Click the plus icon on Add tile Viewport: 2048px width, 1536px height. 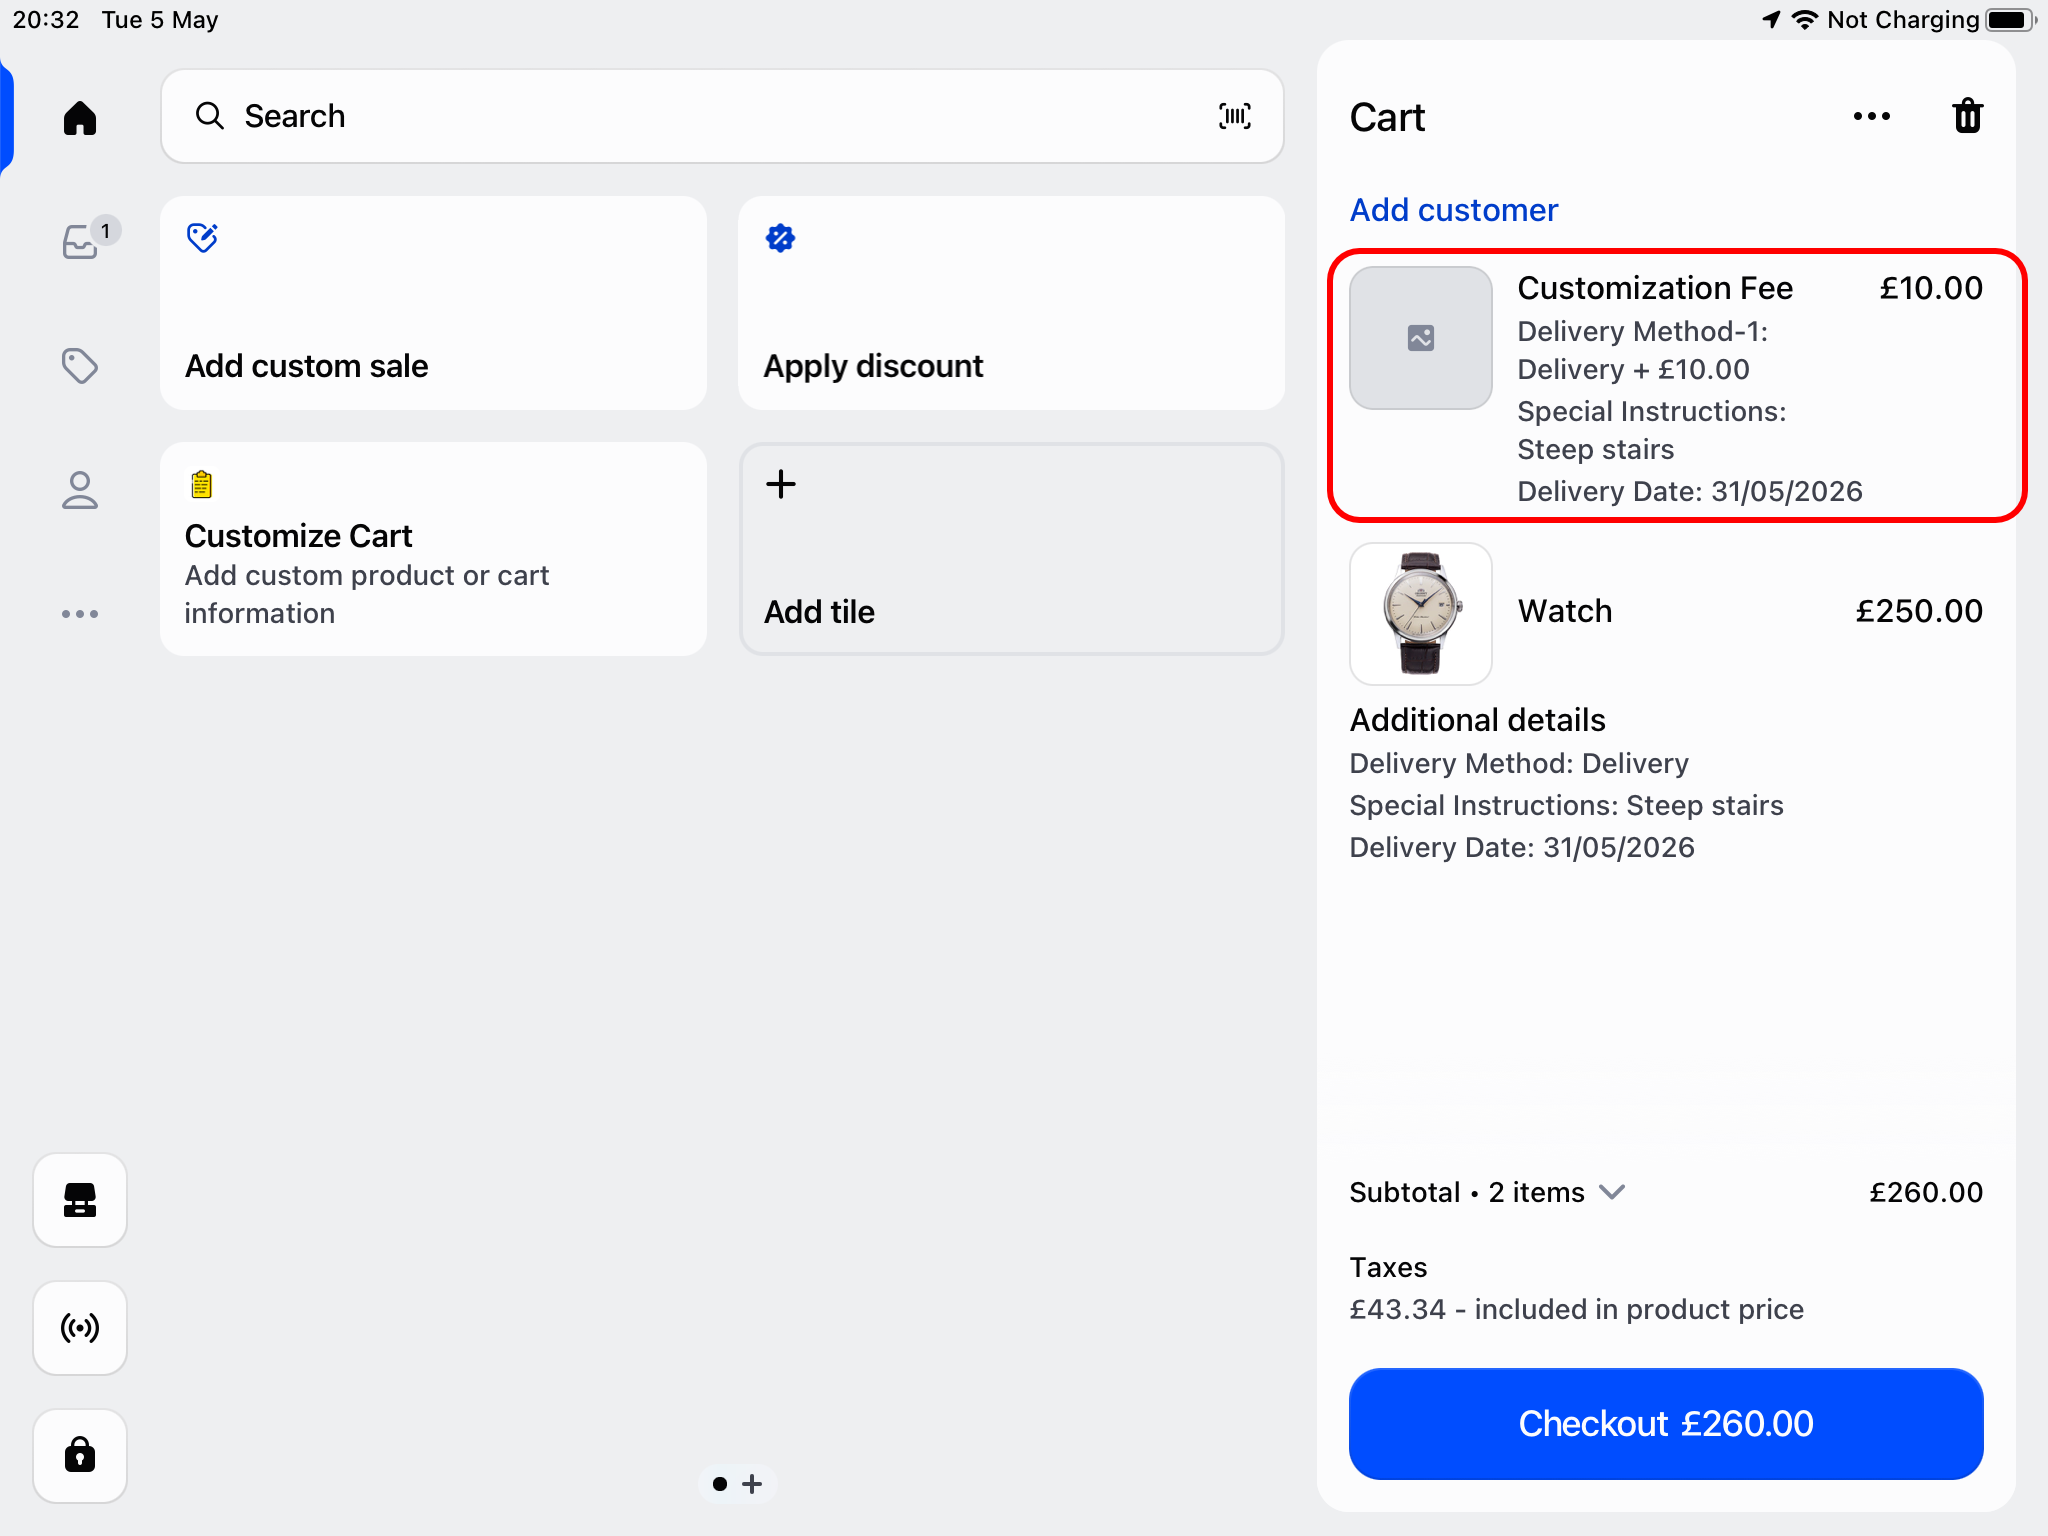pyautogui.click(x=781, y=484)
